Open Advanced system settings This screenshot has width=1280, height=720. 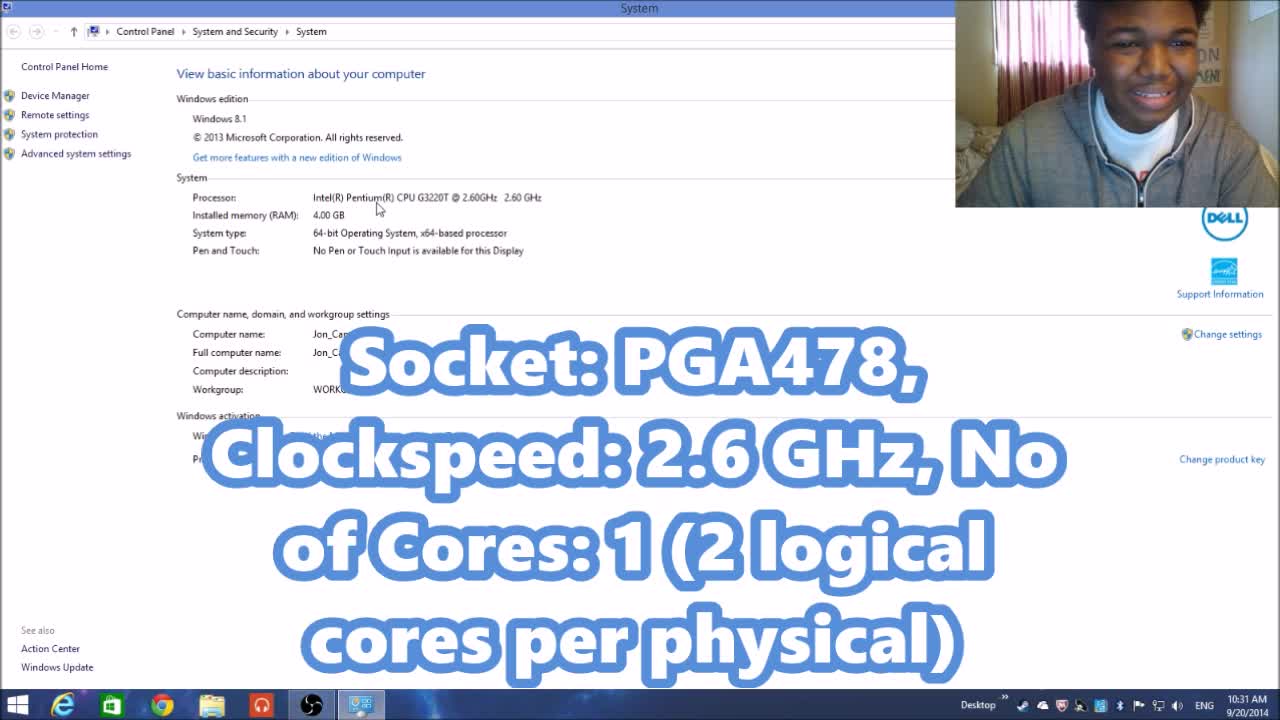pyautogui.click(x=76, y=154)
